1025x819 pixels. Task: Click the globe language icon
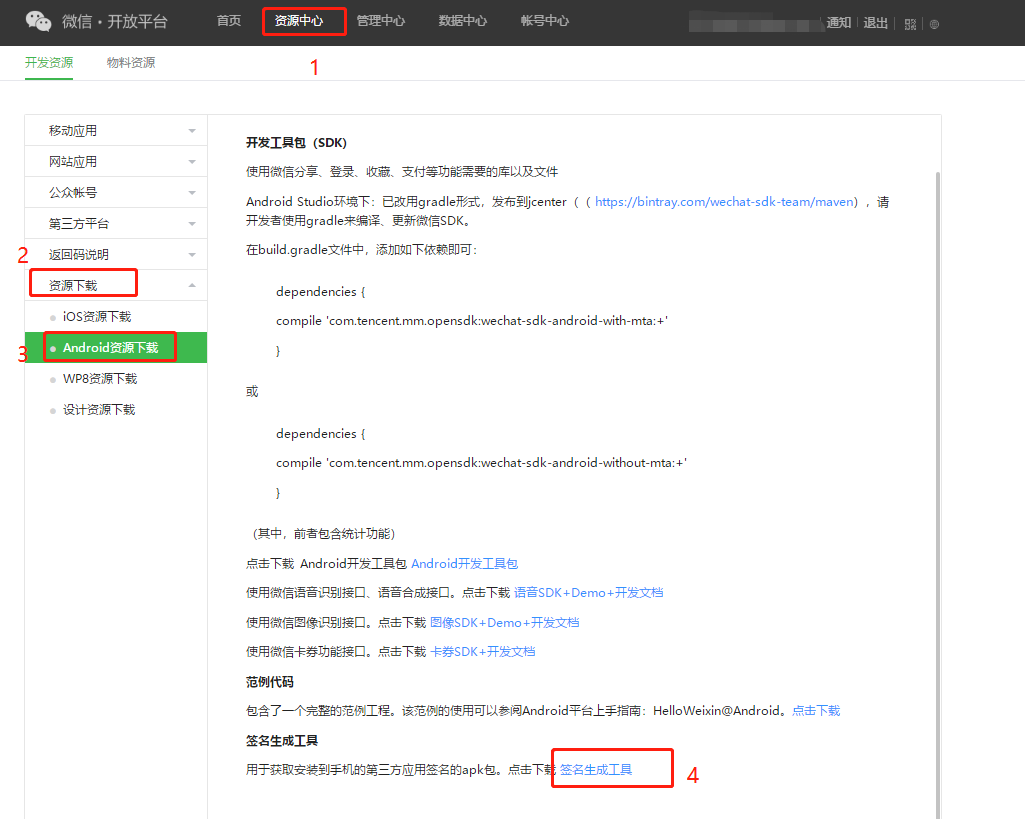(934, 24)
